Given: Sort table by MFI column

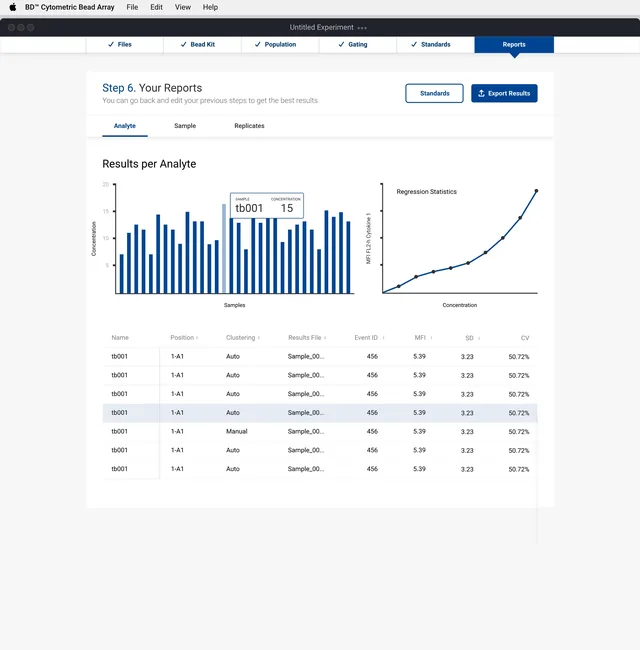Looking at the screenshot, I should coord(423,337).
